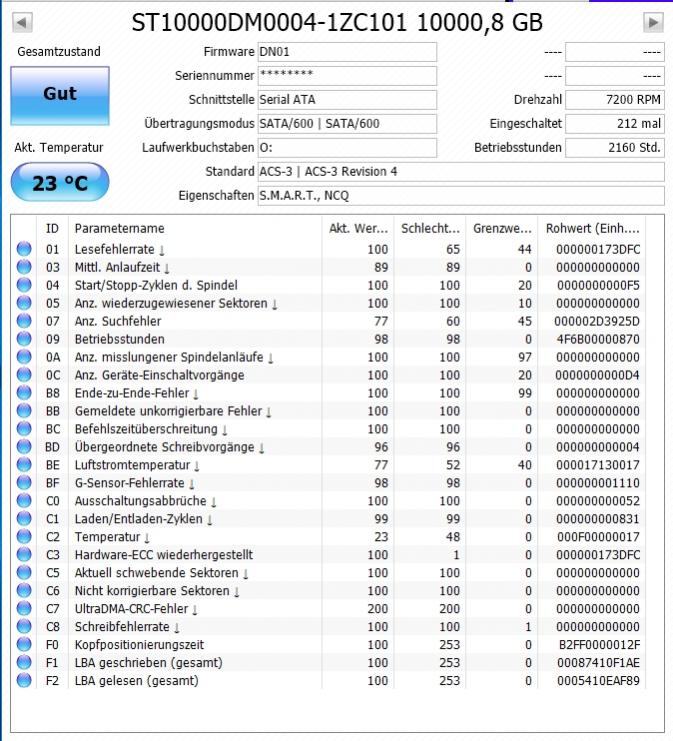The image size is (673, 741).
Task: Click the status orb for Laden/Entladen-Zyklen
Action: pyautogui.click(x=24, y=518)
